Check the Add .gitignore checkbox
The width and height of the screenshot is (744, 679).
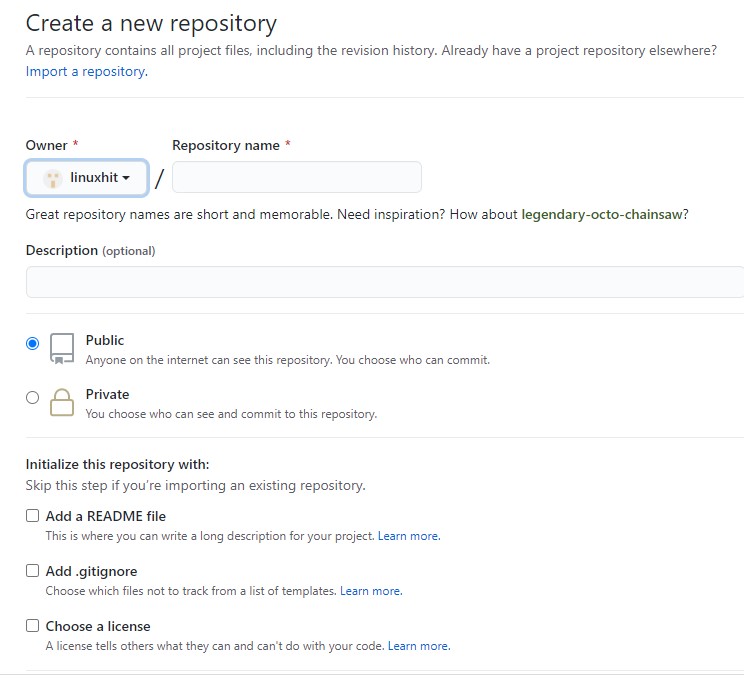32,570
